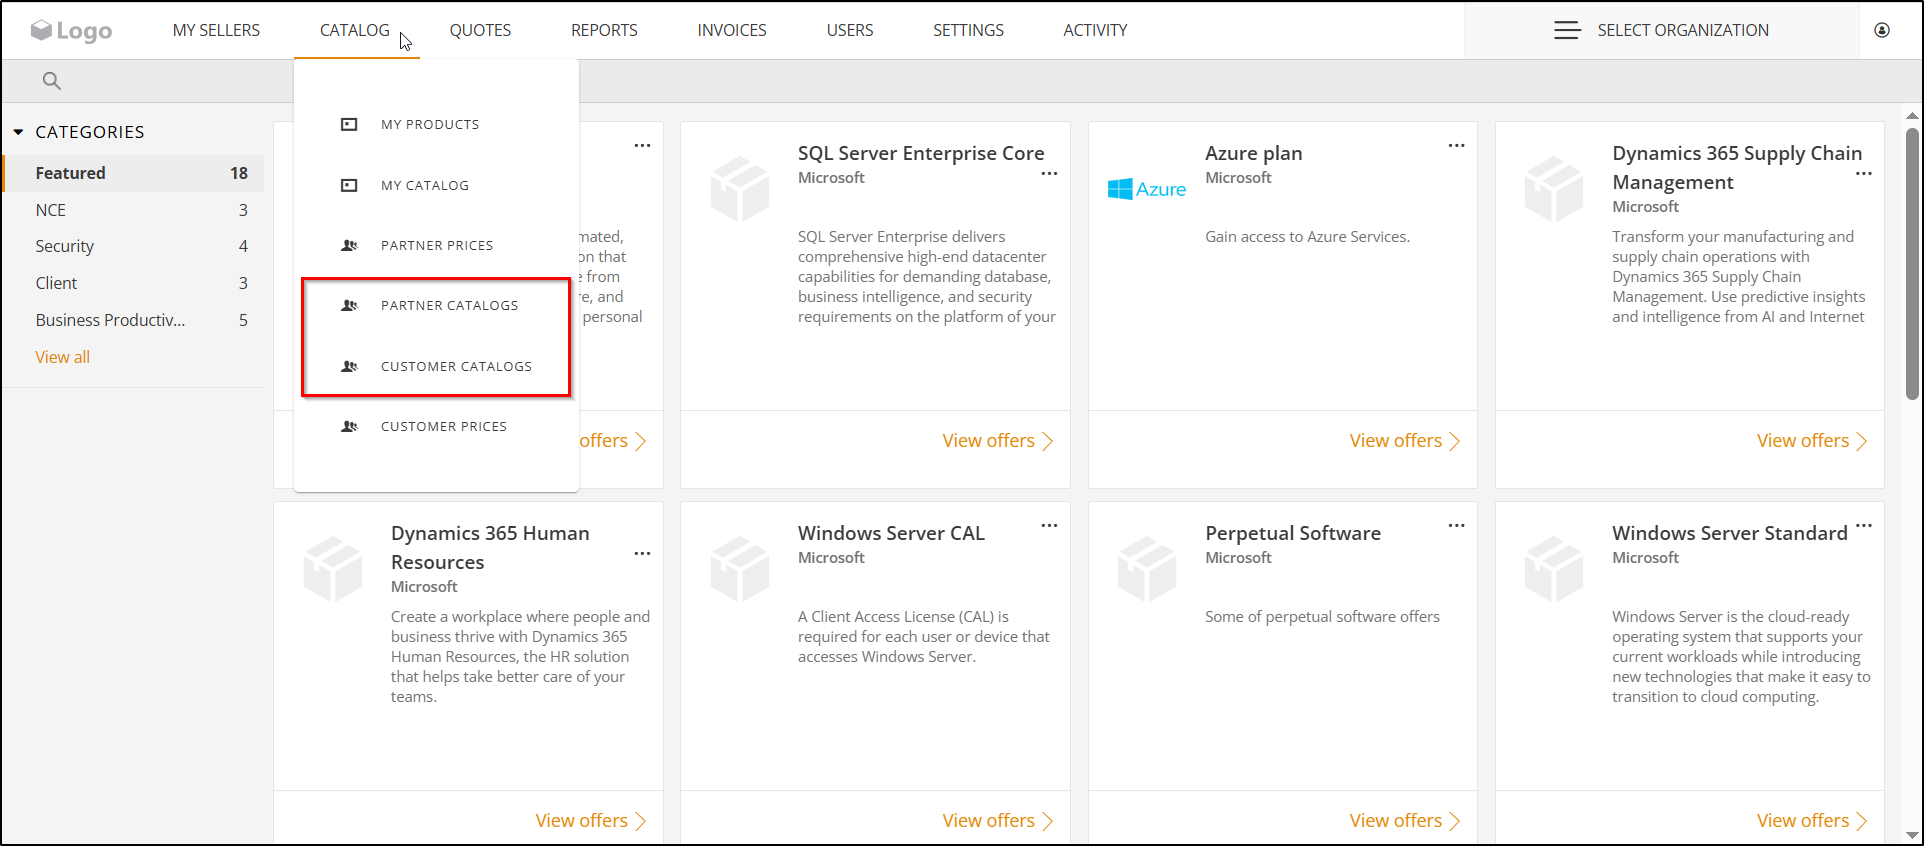Viewport: 1924px width, 846px height.
Task: Click the Customer Prices people icon
Action: [349, 426]
